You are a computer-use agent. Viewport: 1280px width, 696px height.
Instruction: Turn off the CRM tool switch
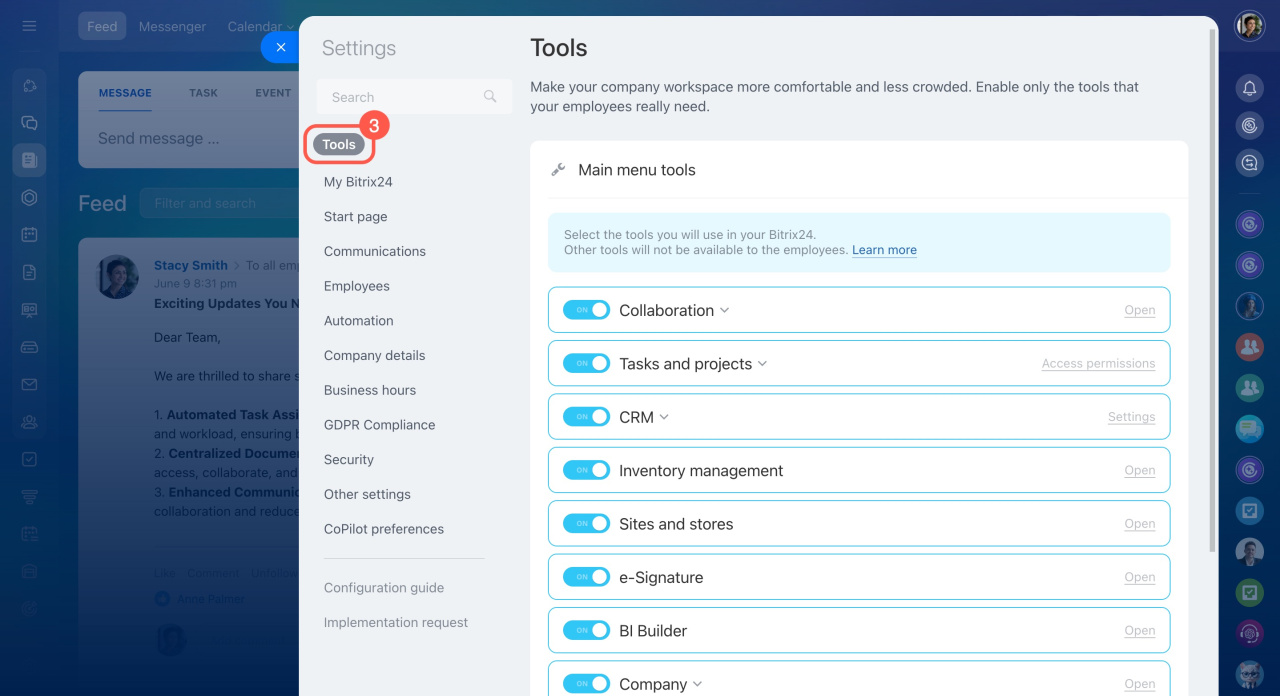tap(586, 417)
